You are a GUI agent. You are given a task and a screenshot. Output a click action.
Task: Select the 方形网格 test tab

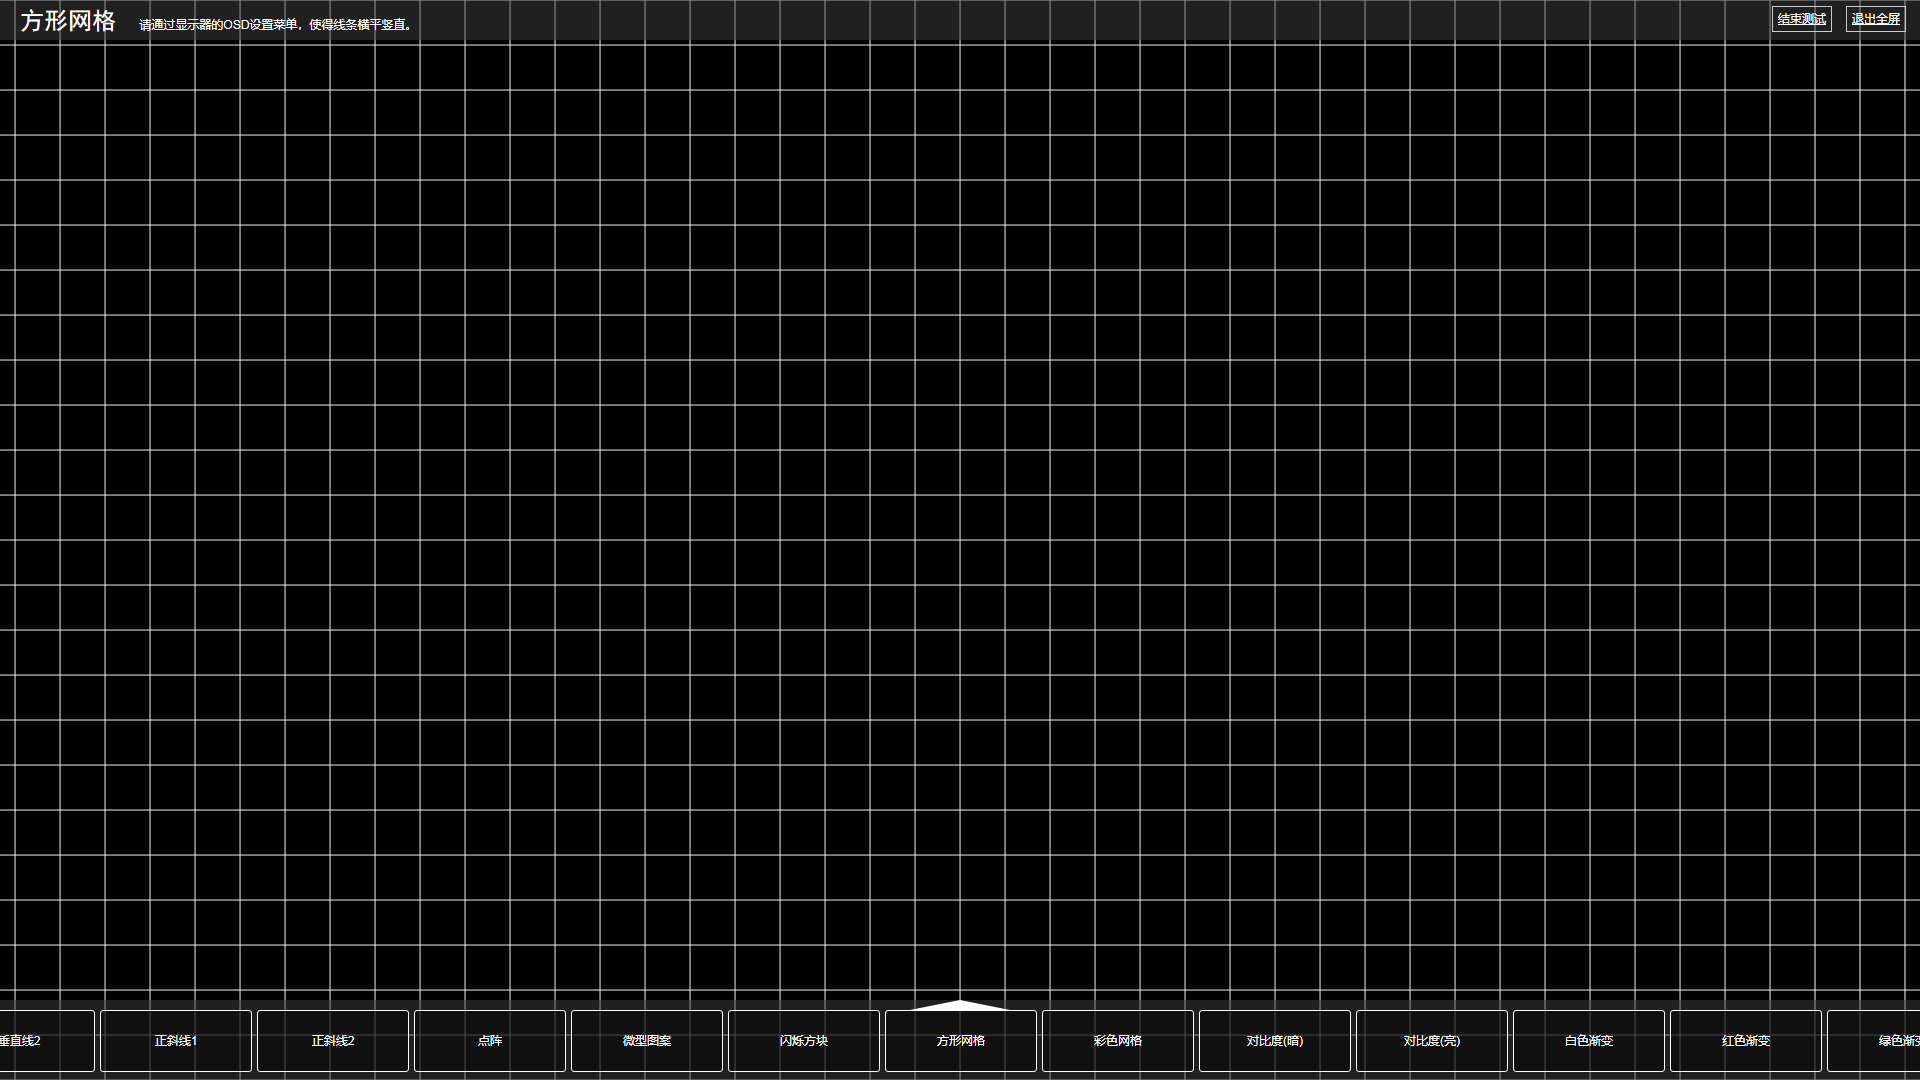[x=961, y=1041]
